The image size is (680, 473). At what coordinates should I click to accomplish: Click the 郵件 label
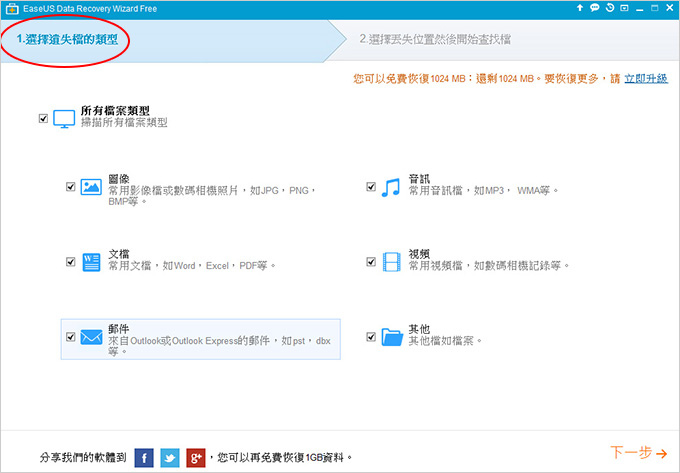click(x=119, y=329)
